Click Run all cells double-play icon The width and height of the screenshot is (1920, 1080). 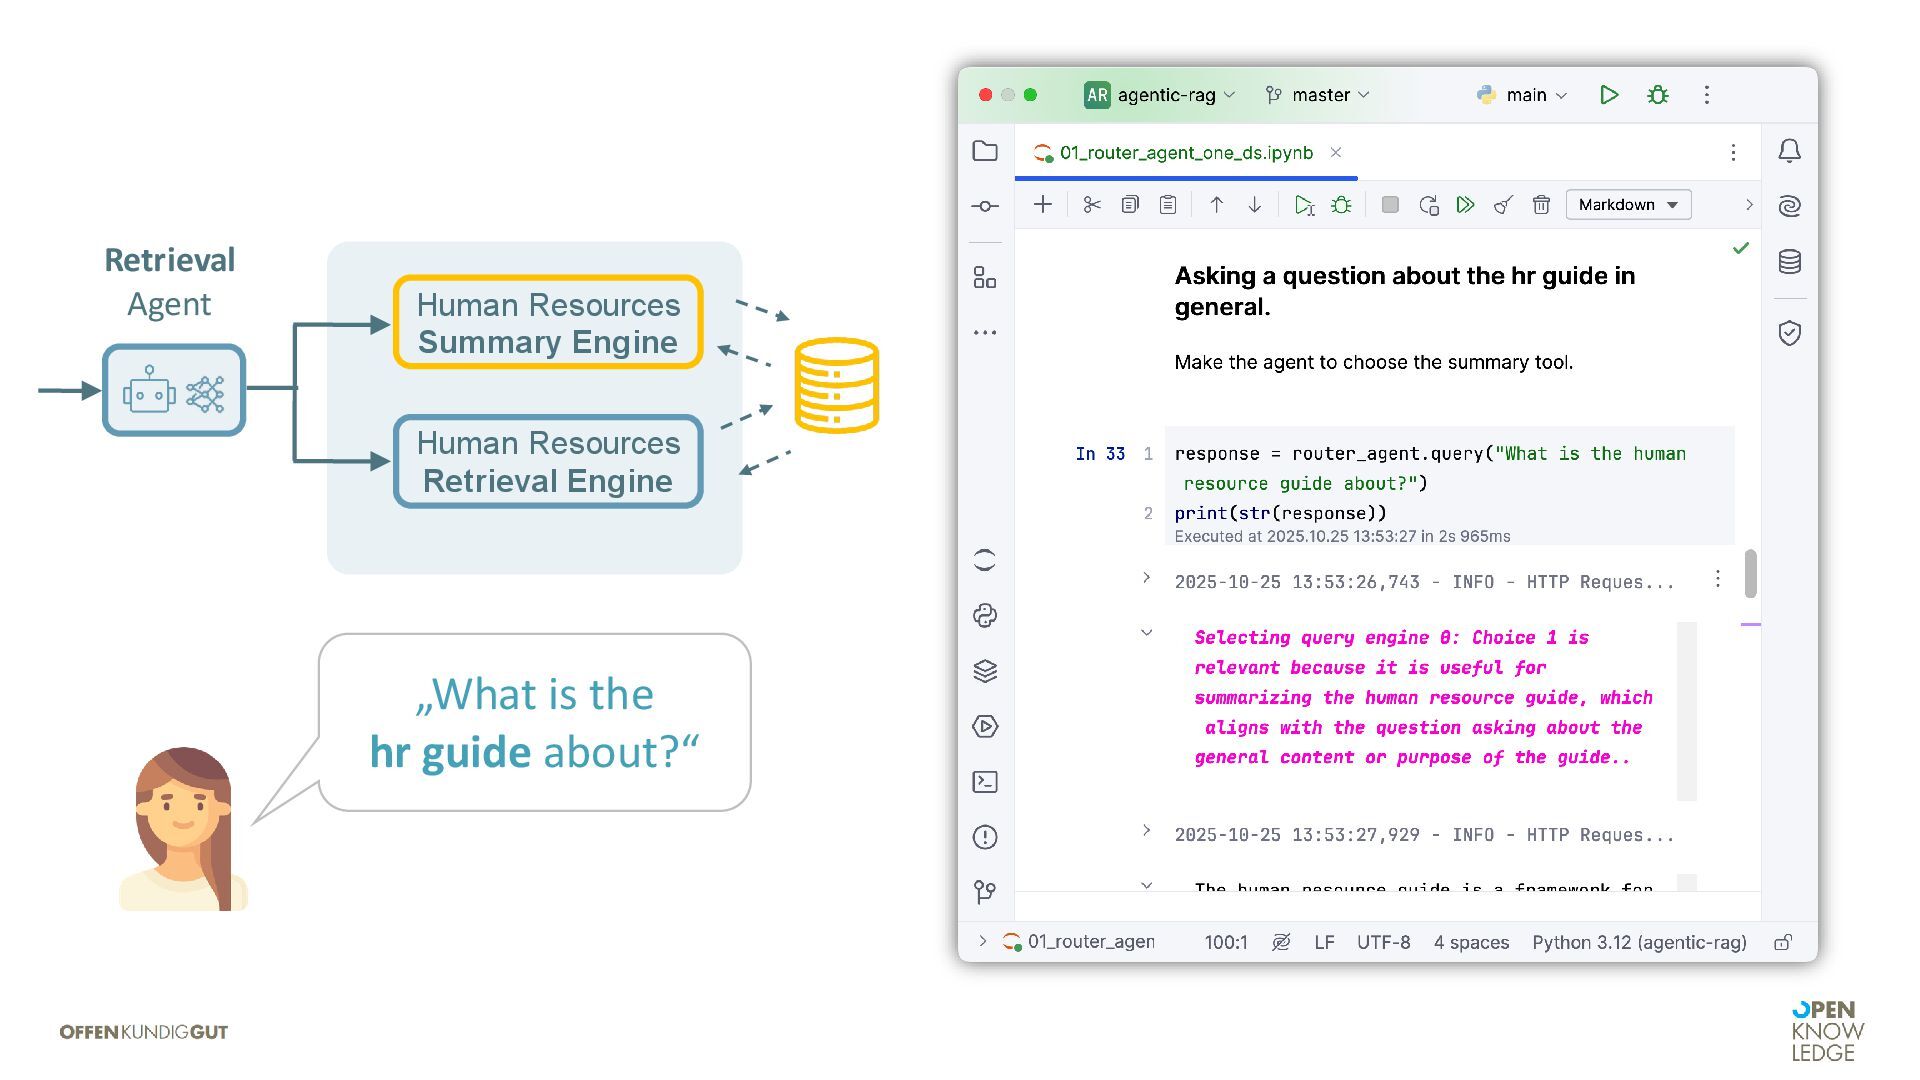[x=1465, y=205]
